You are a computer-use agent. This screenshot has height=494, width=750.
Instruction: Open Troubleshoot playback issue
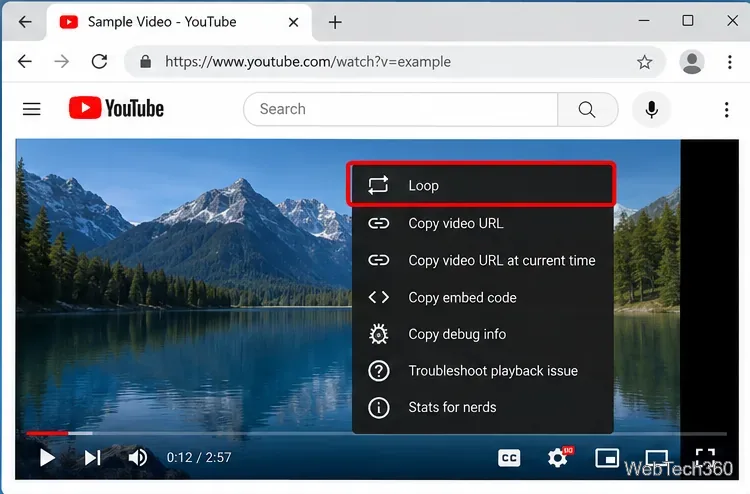[x=483, y=371]
